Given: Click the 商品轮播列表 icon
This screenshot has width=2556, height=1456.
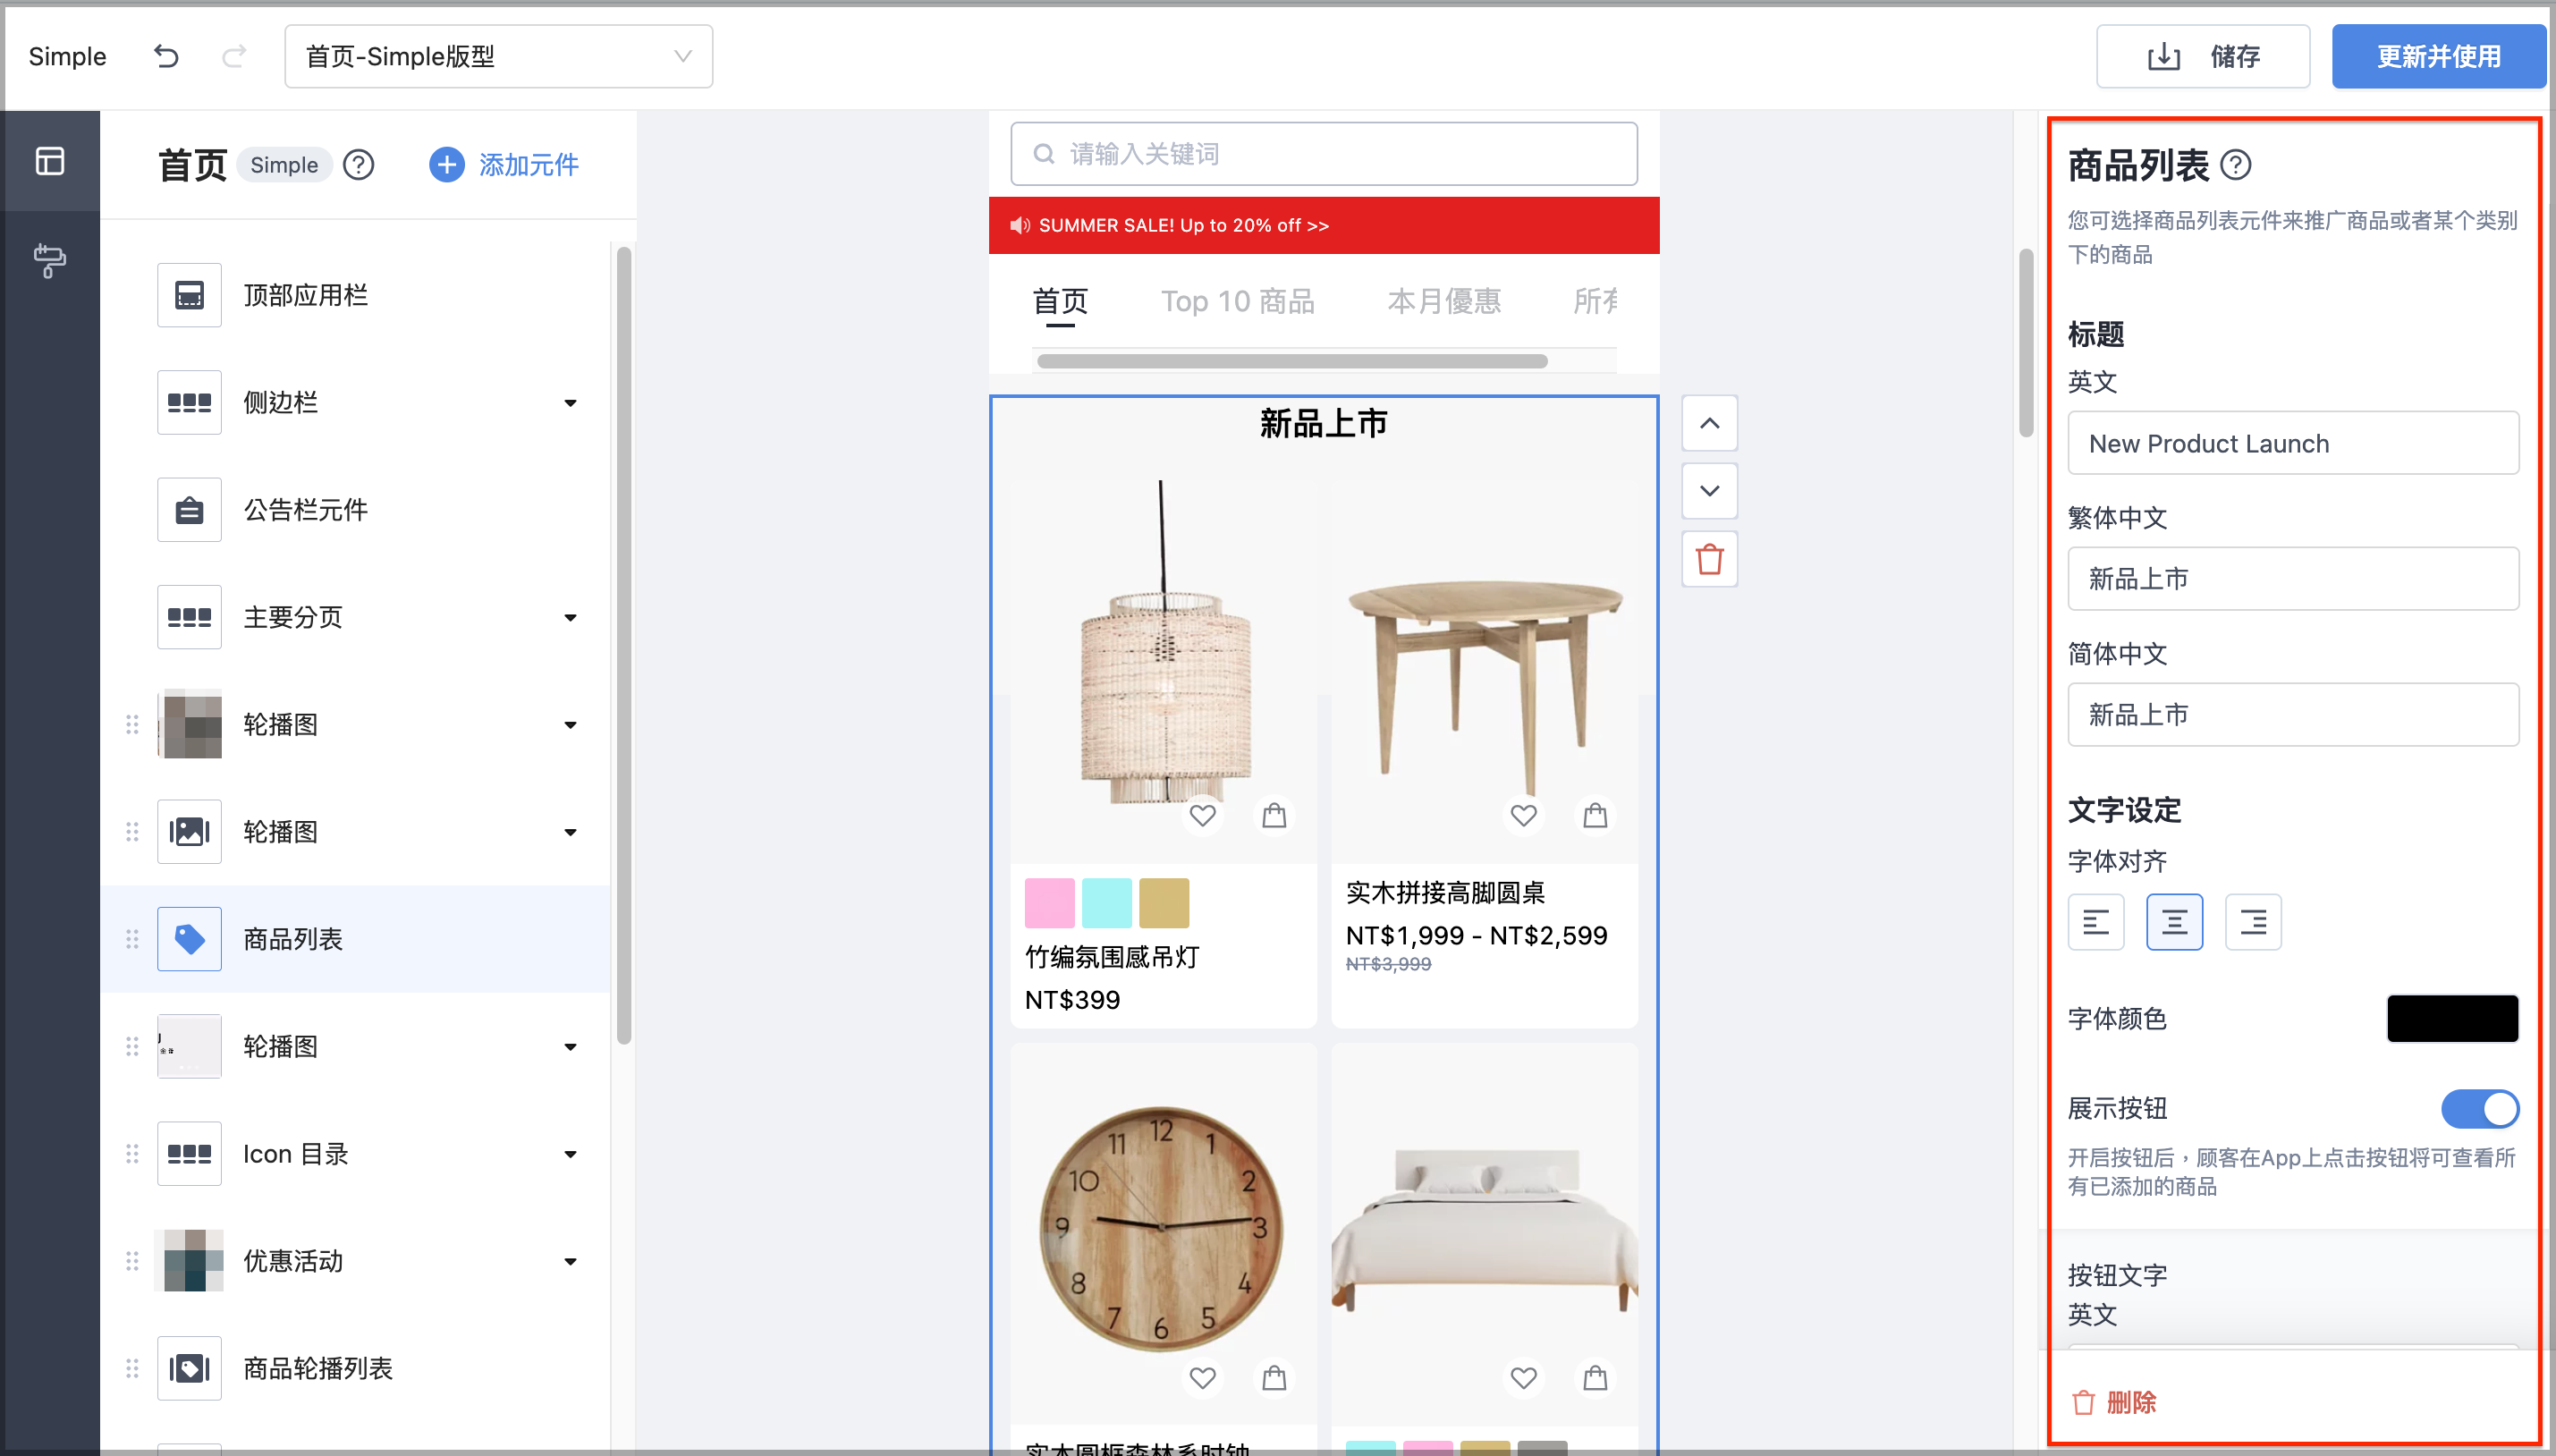Looking at the screenshot, I should (x=189, y=1368).
